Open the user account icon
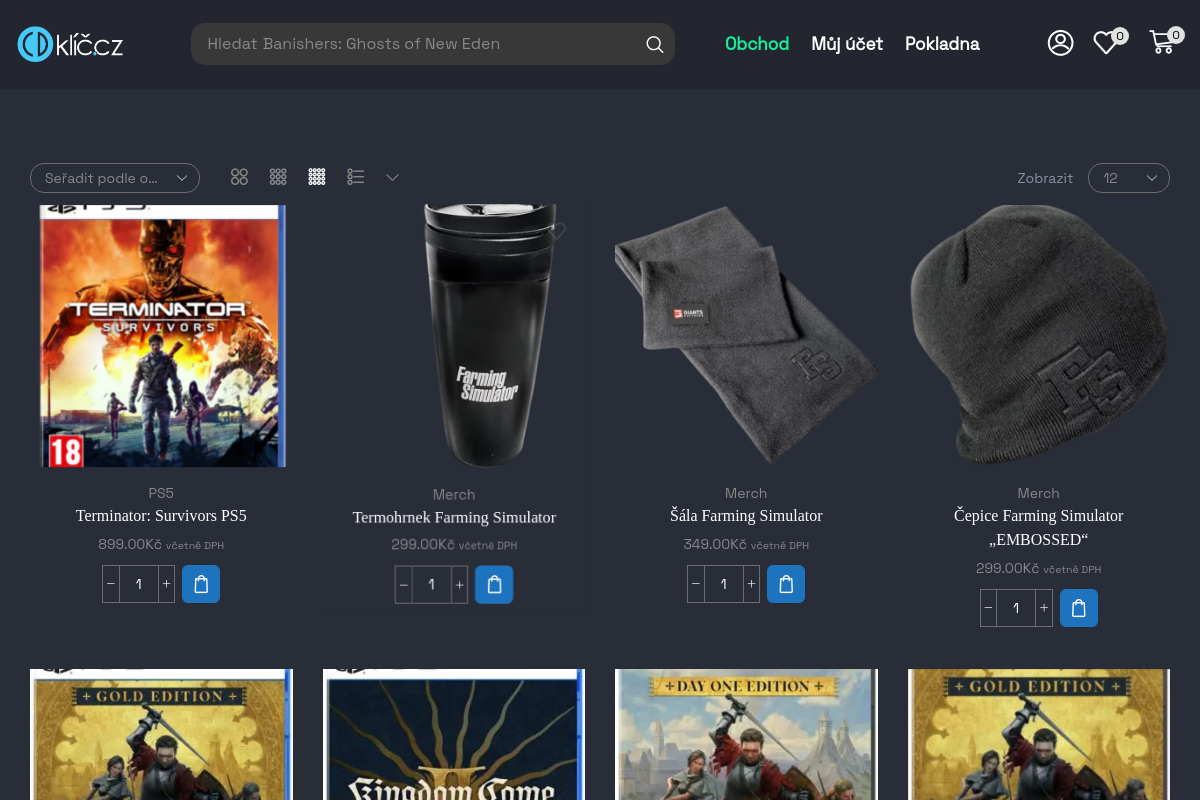Viewport: 1200px width, 800px height. (1060, 43)
